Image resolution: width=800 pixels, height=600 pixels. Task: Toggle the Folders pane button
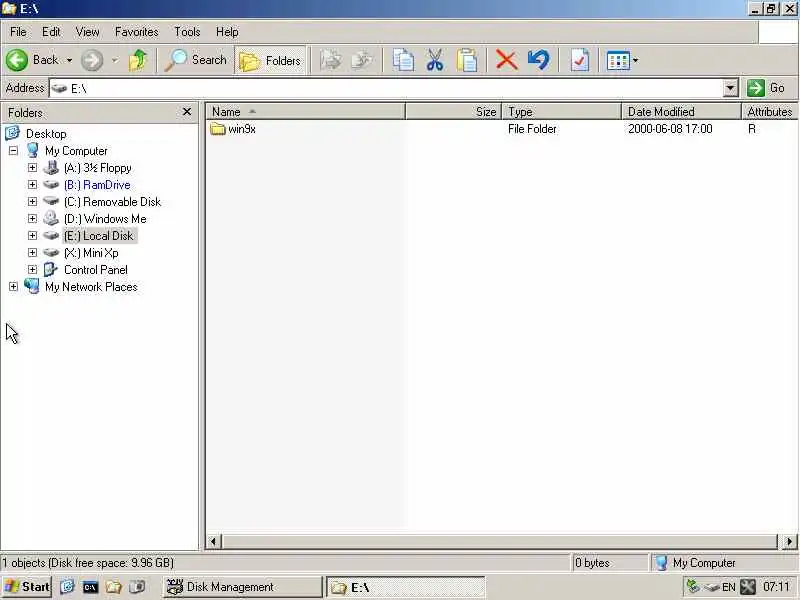(x=270, y=61)
